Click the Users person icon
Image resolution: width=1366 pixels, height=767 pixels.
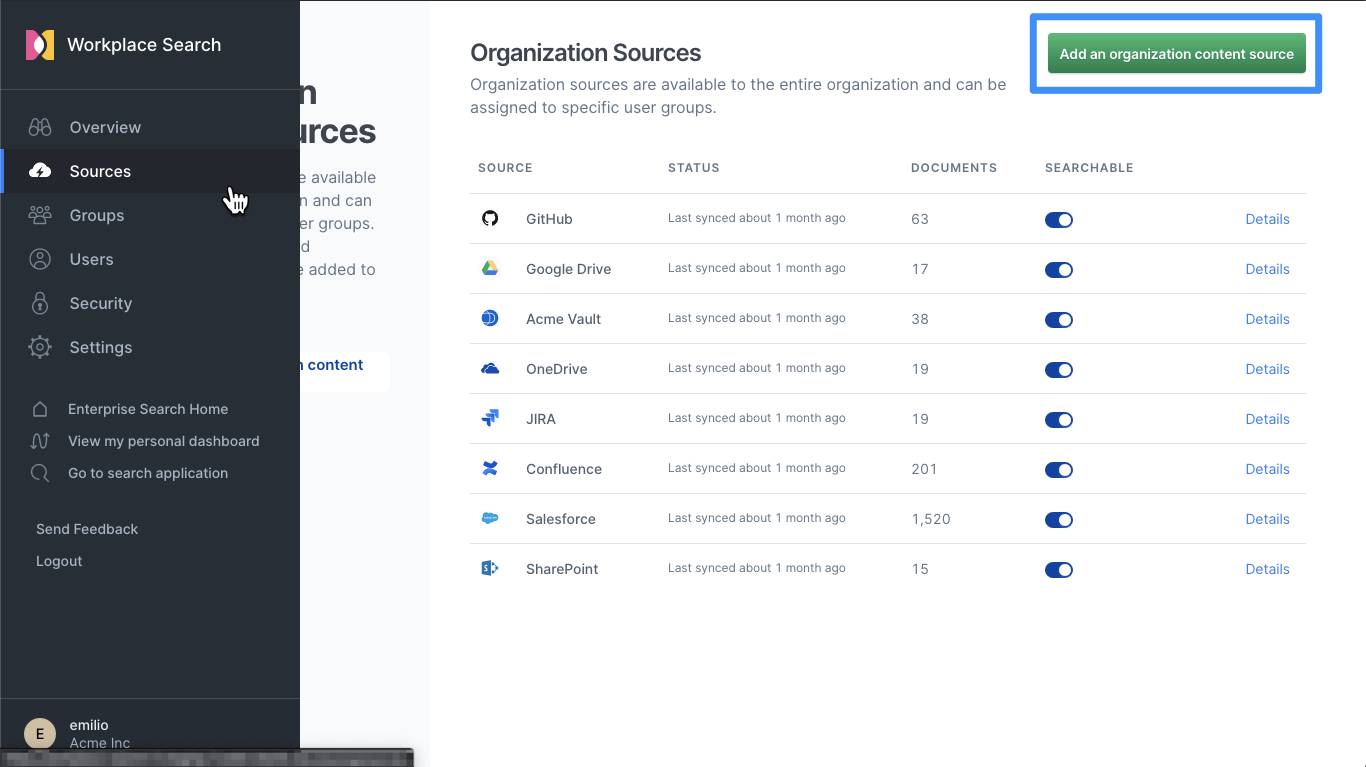[40, 259]
